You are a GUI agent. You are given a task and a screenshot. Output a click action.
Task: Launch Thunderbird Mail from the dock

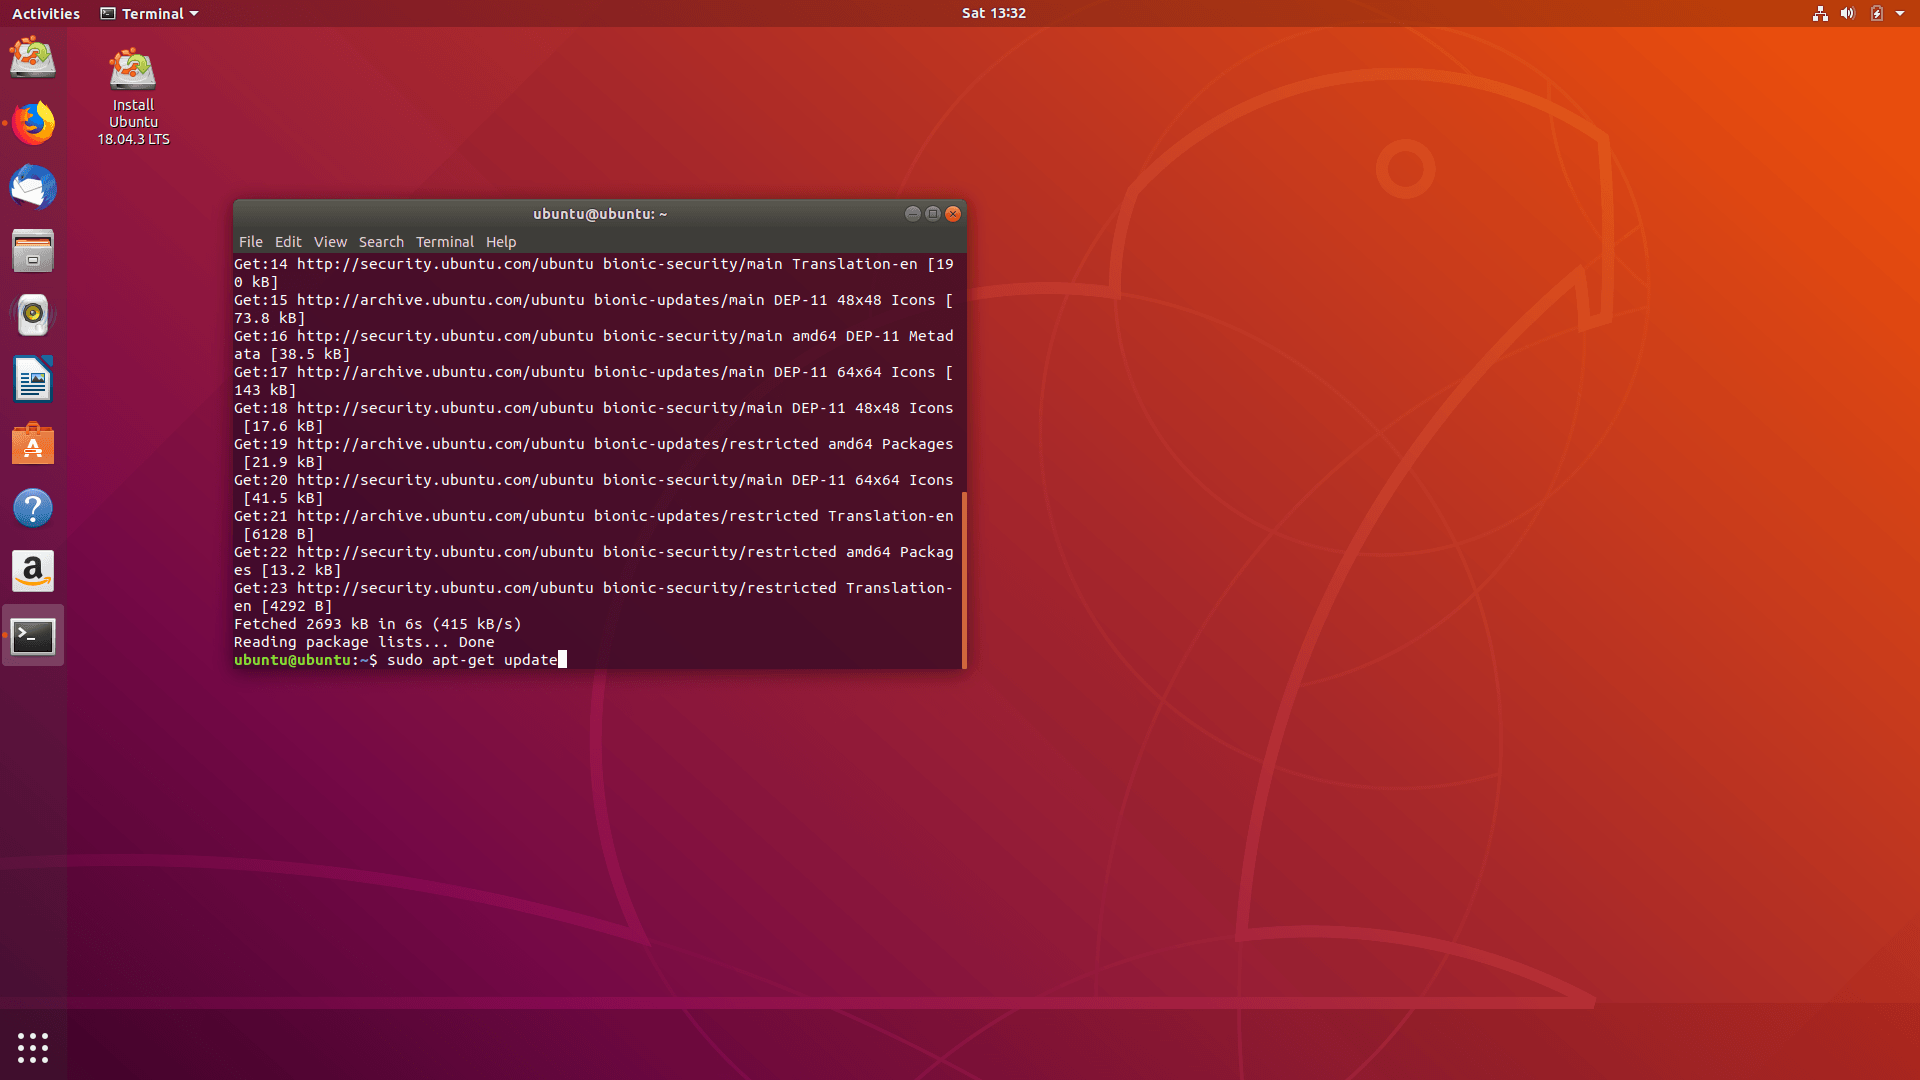click(33, 188)
